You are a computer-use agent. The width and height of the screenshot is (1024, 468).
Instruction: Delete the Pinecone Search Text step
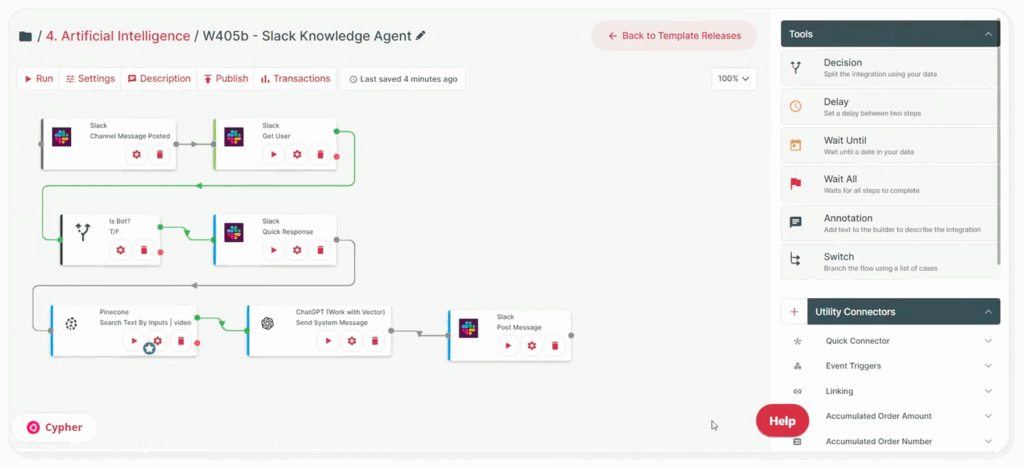click(x=181, y=341)
